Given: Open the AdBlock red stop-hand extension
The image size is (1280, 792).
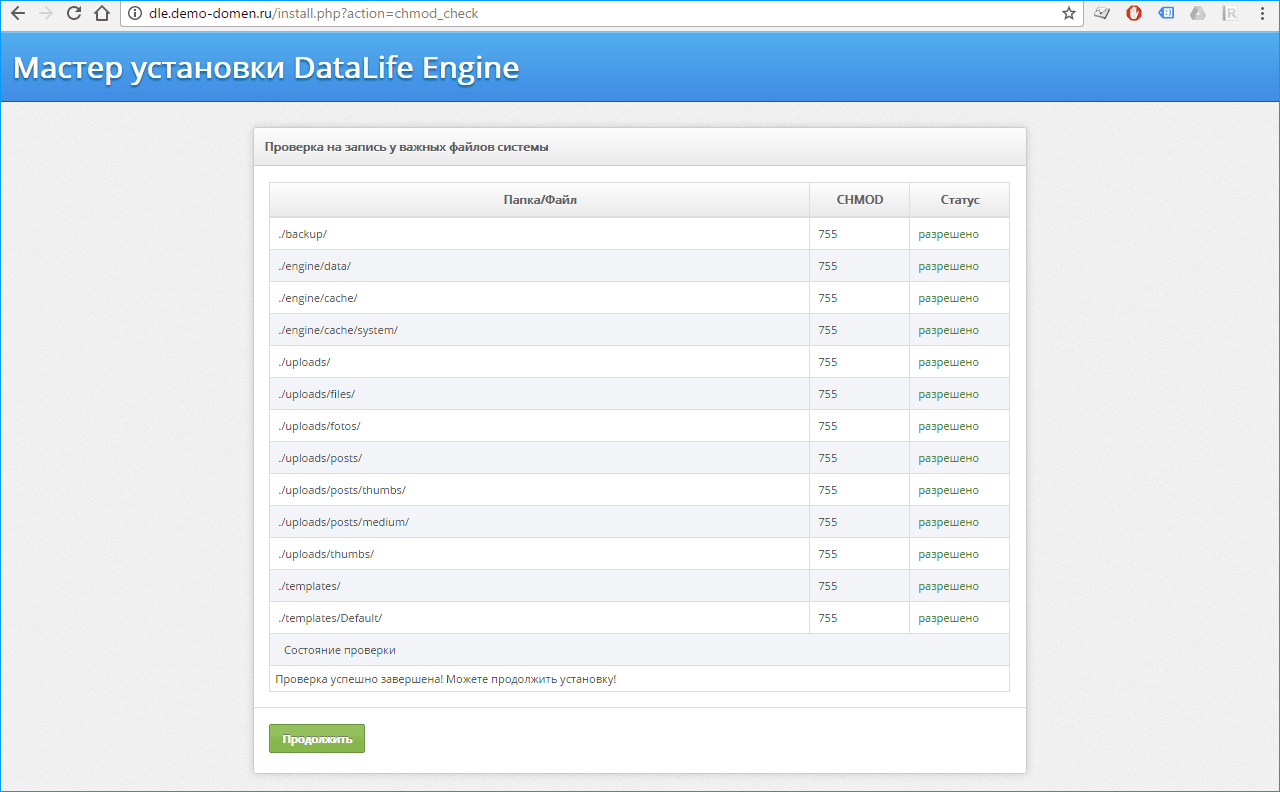Looking at the screenshot, I should click(1134, 14).
